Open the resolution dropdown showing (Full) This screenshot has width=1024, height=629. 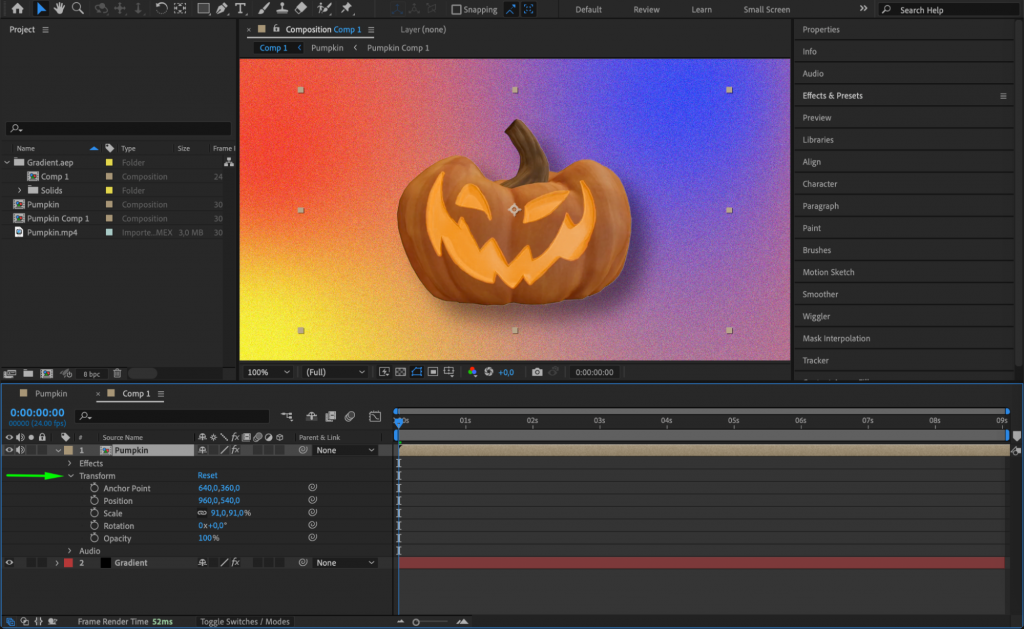click(x=336, y=371)
